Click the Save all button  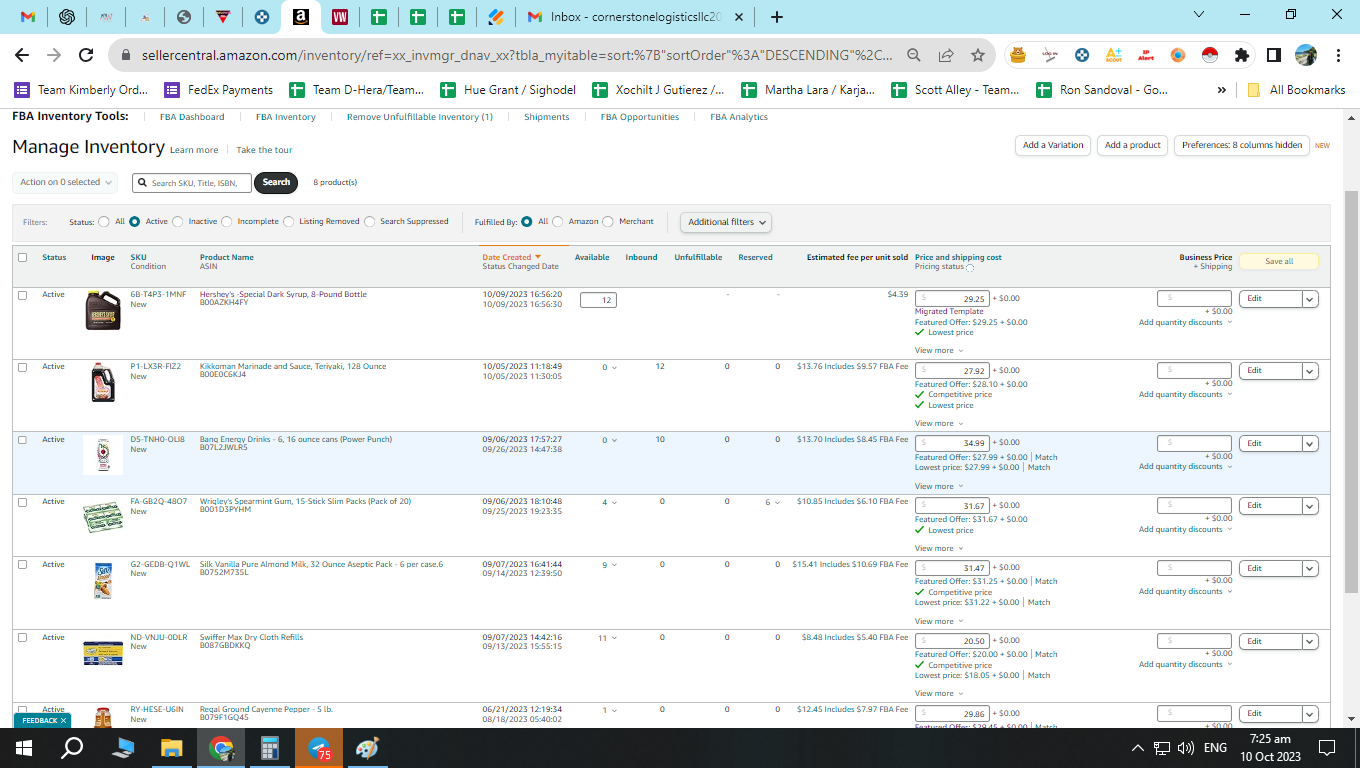click(x=1279, y=261)
